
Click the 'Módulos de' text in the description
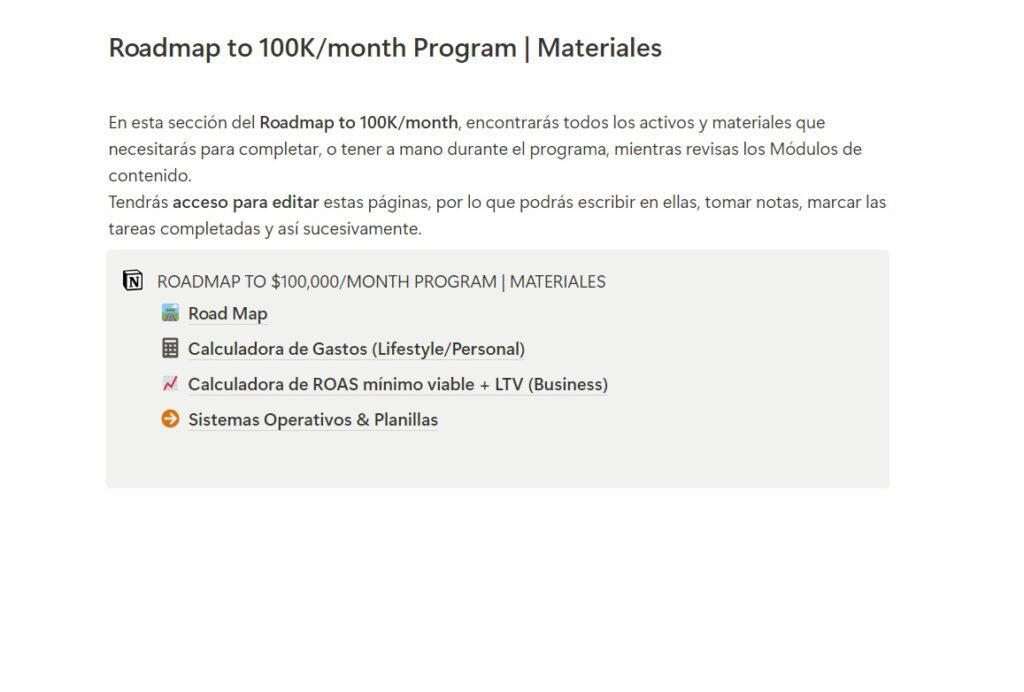816,149
